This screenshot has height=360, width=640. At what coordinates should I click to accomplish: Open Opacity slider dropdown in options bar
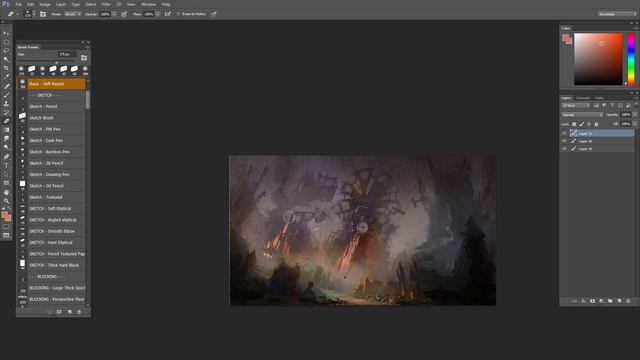[x=114, y=14]
